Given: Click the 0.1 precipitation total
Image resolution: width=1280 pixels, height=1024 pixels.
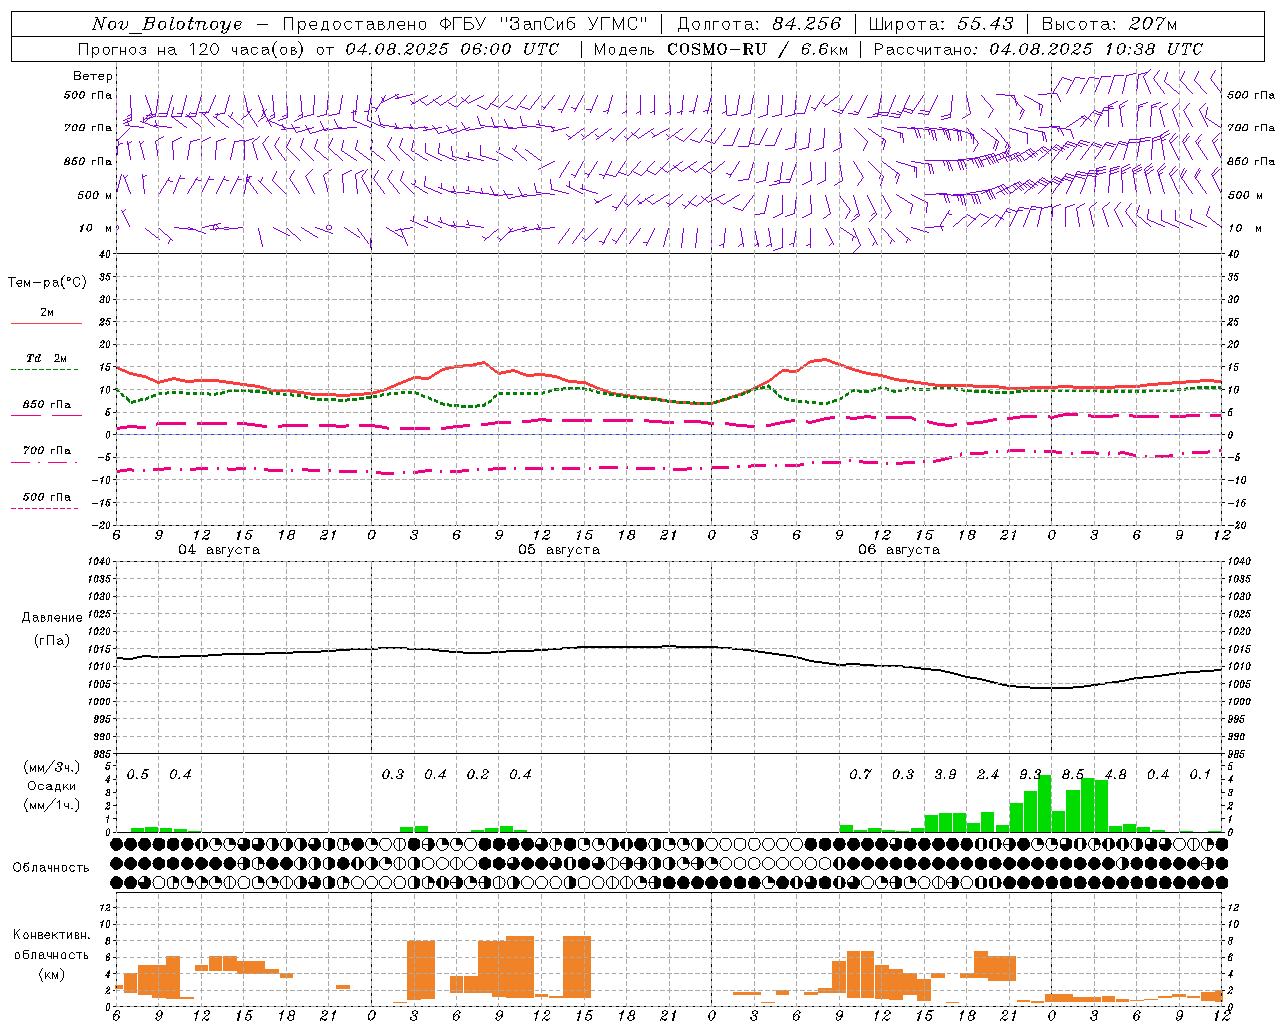Looking at the screenshot, I should click(x=1200, y=775).
